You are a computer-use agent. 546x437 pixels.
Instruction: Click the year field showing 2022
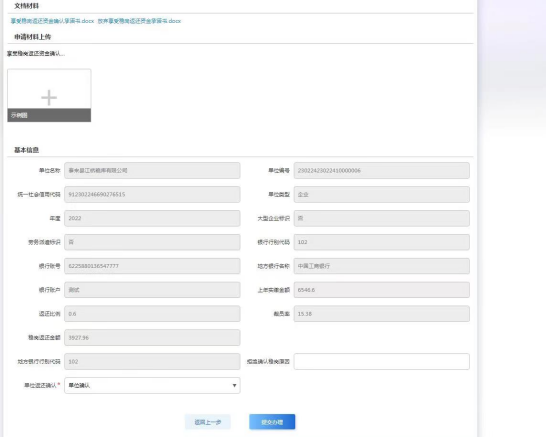(152, 218)
